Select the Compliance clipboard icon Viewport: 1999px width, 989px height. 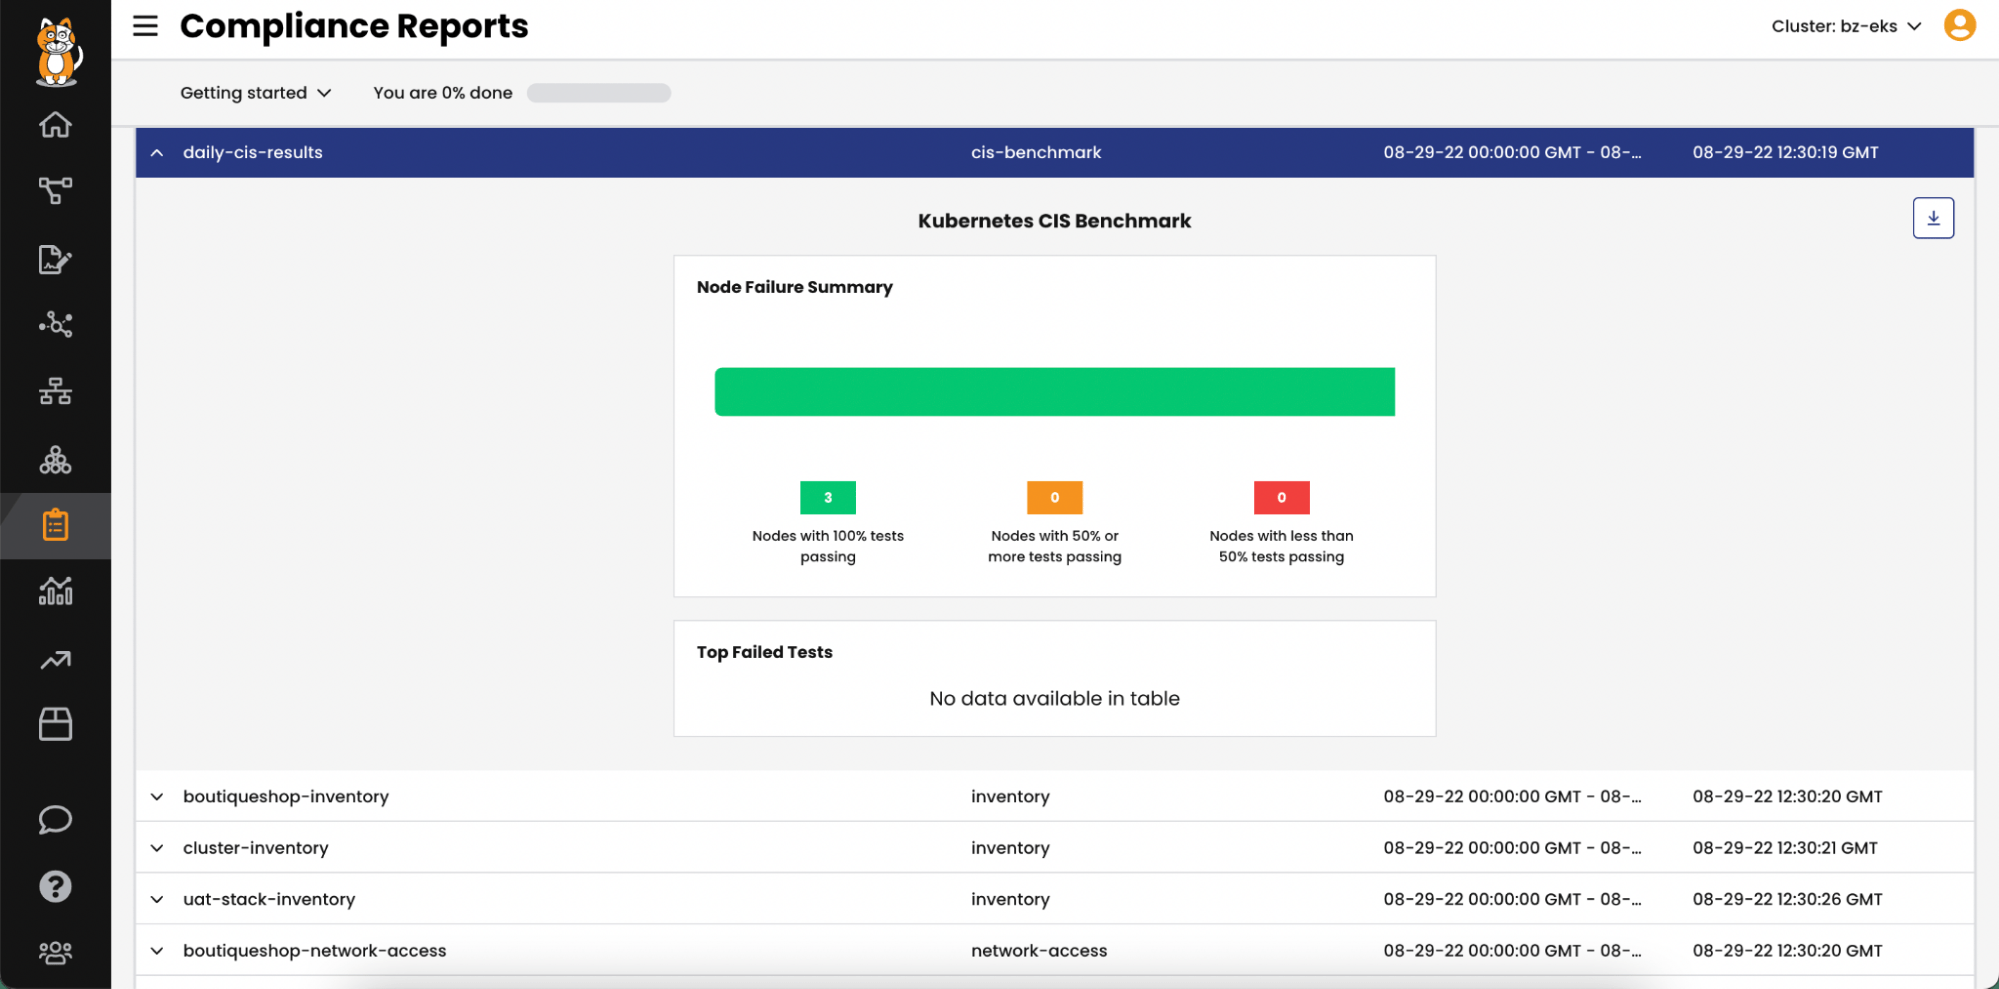point(55,525)
